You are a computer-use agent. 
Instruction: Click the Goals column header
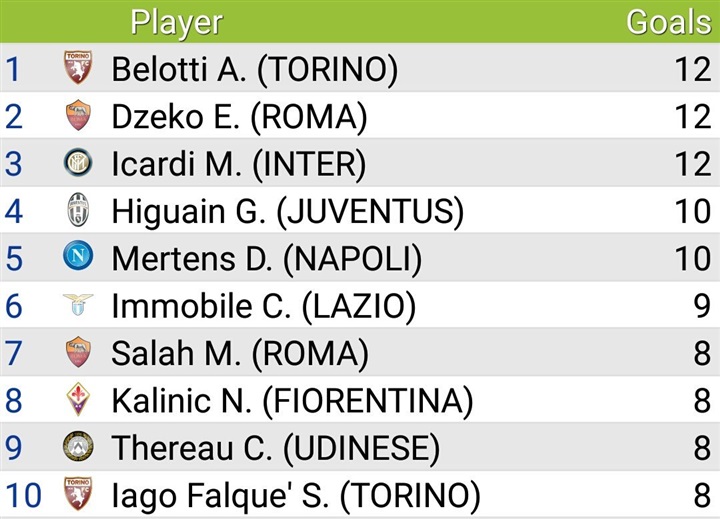click(667, 21)
